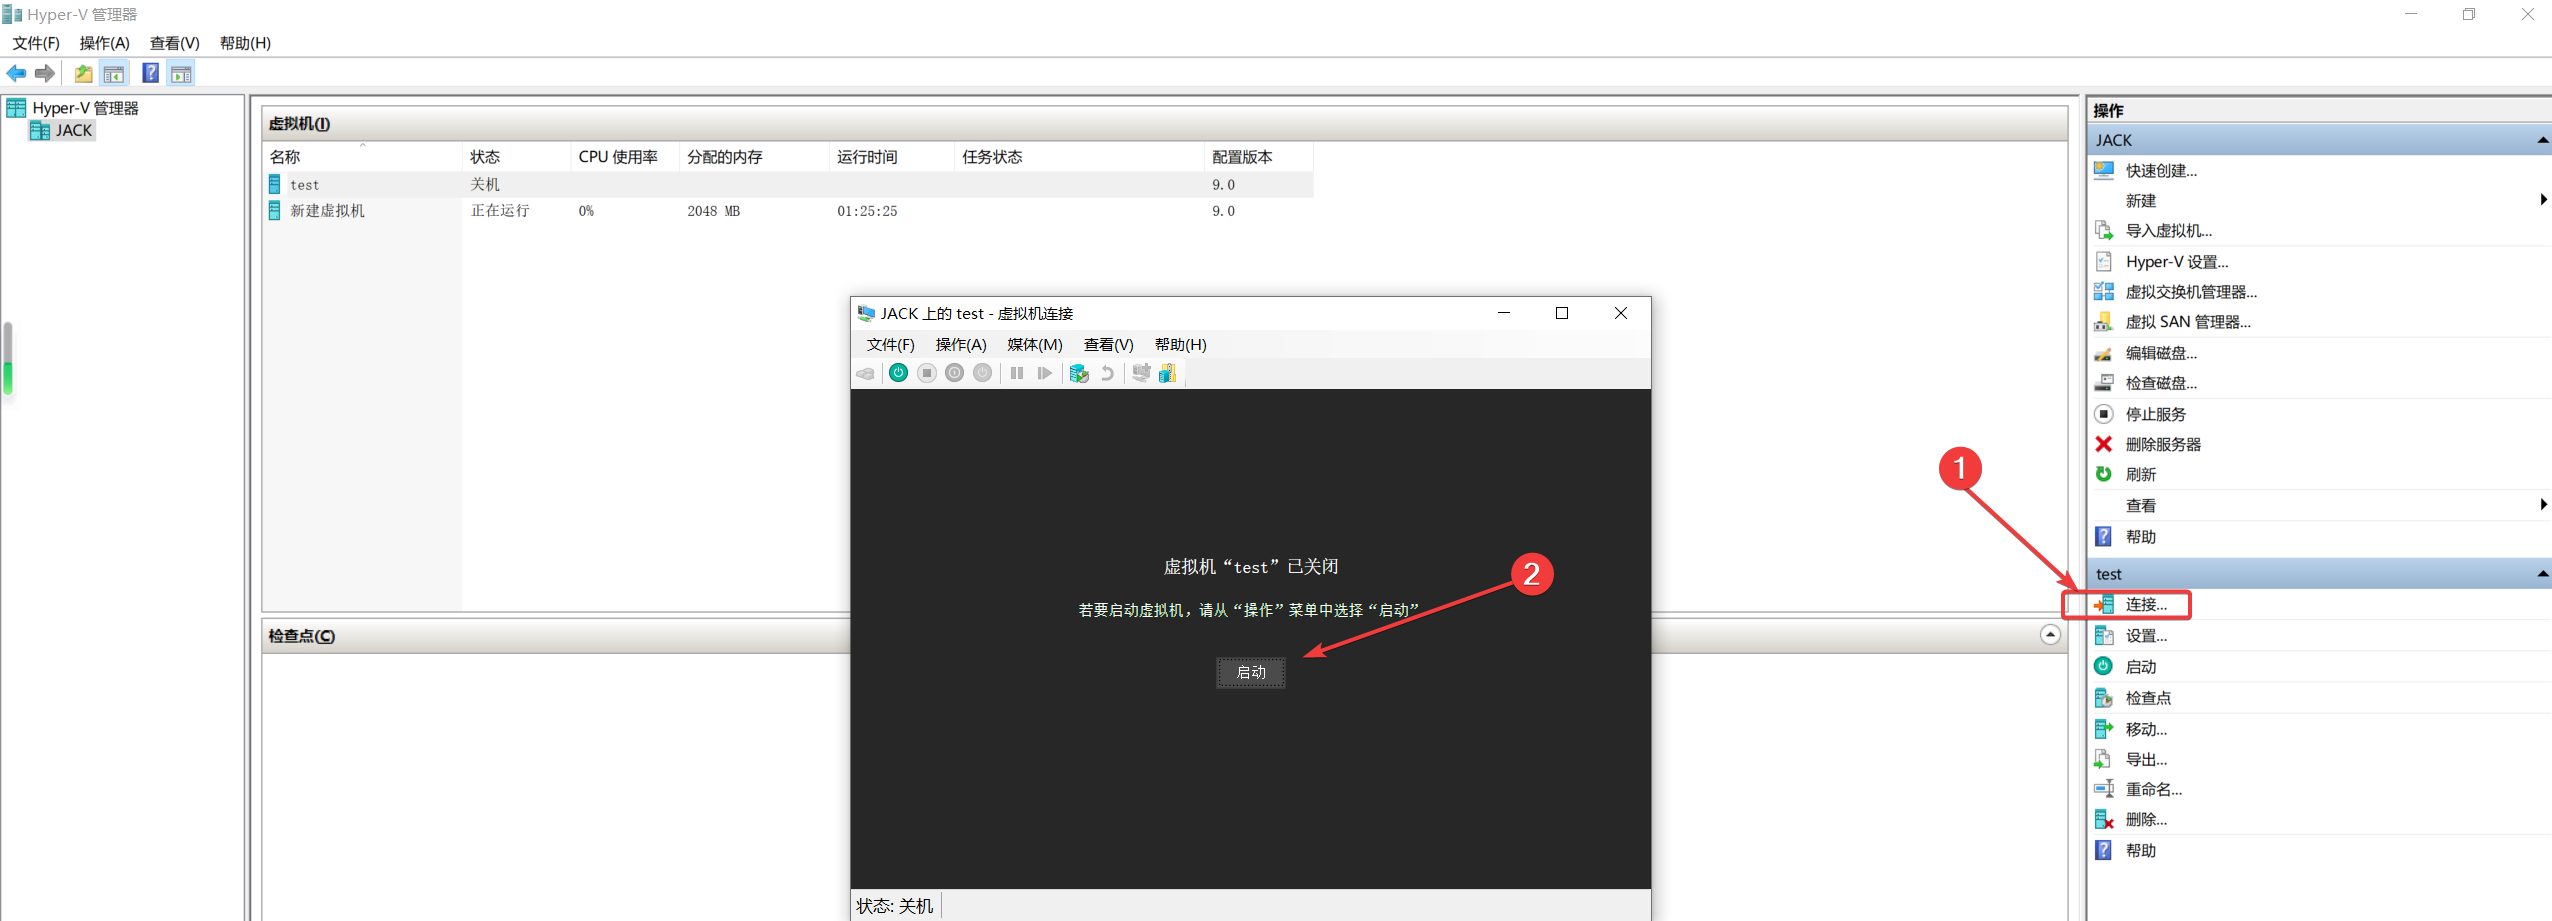Sort by 状态 column header
The height and width of the screenshot is (921, 2552).
(517, 157)
